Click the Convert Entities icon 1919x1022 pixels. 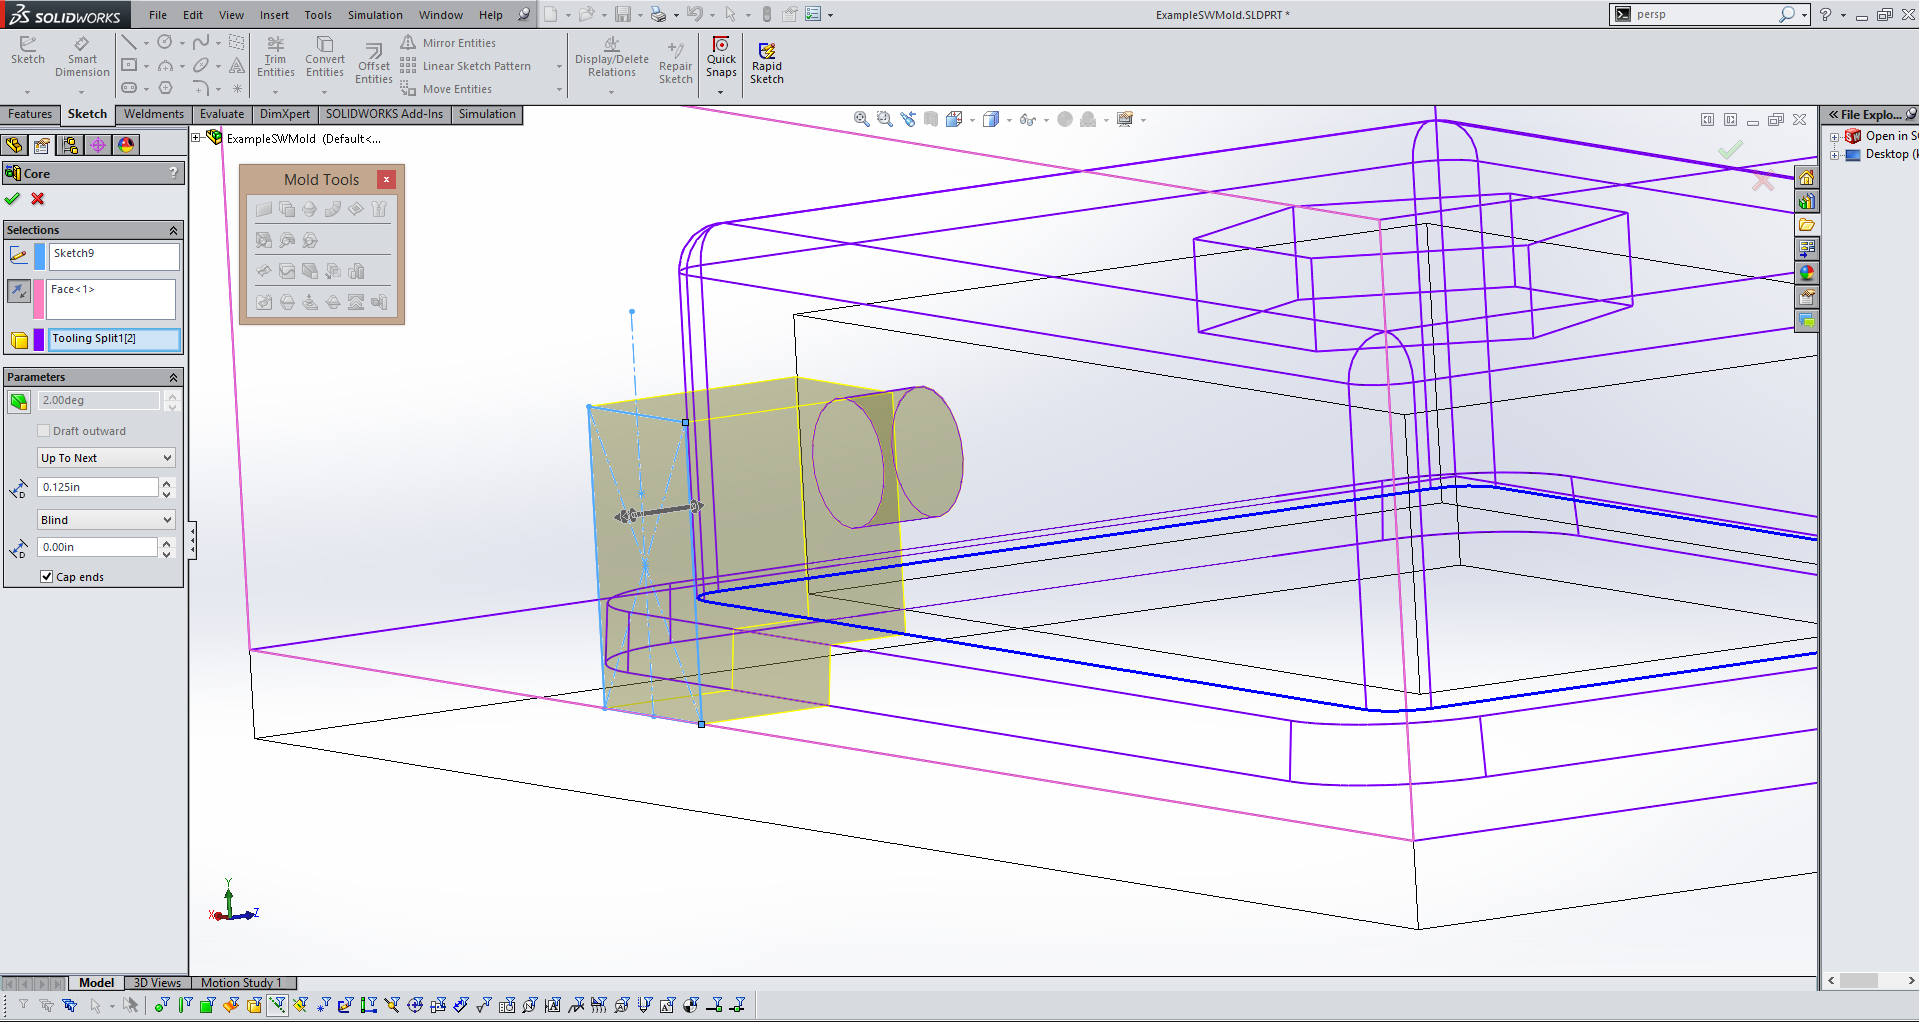325,57
